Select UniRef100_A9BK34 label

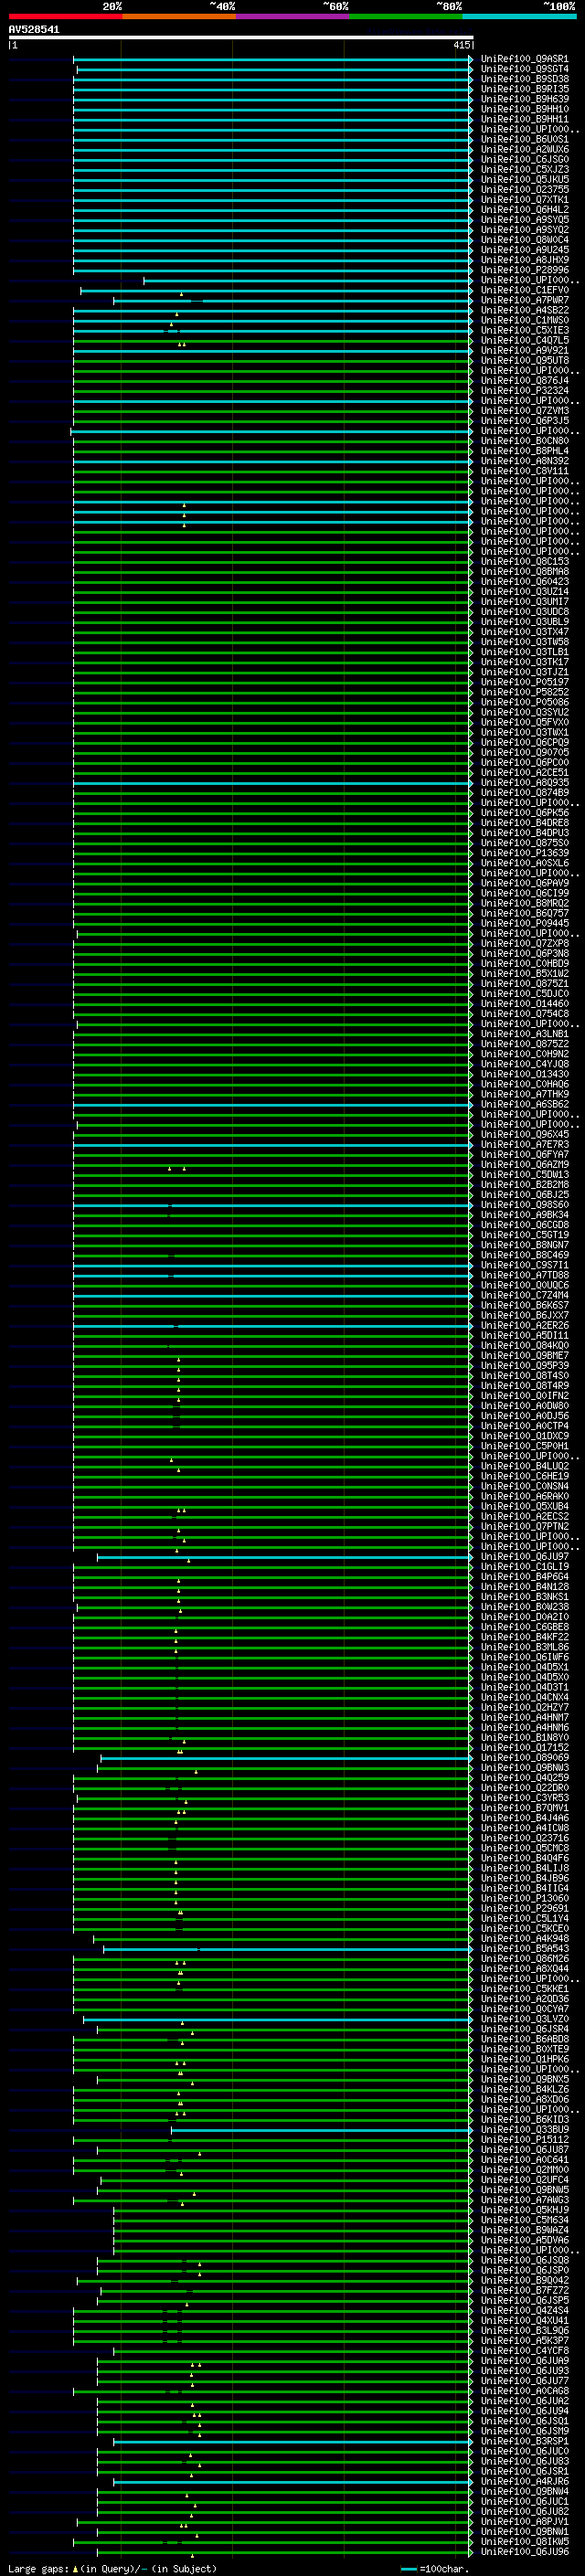(x=524, y=1214)
